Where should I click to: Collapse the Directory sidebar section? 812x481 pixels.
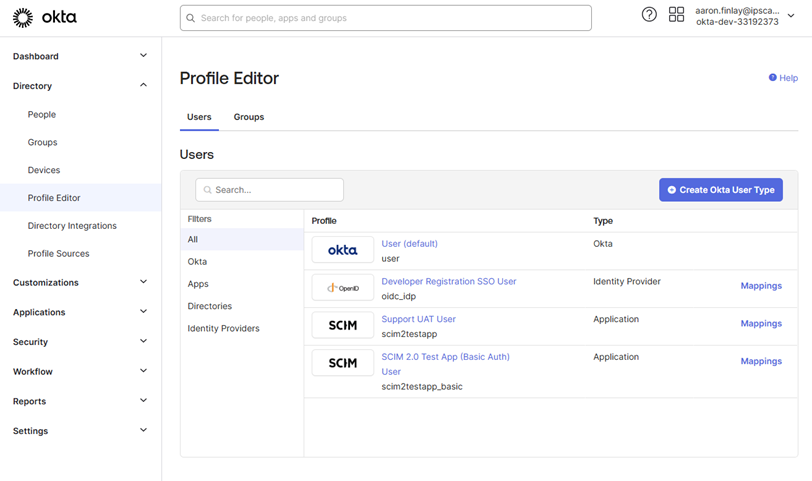[143, 86]
